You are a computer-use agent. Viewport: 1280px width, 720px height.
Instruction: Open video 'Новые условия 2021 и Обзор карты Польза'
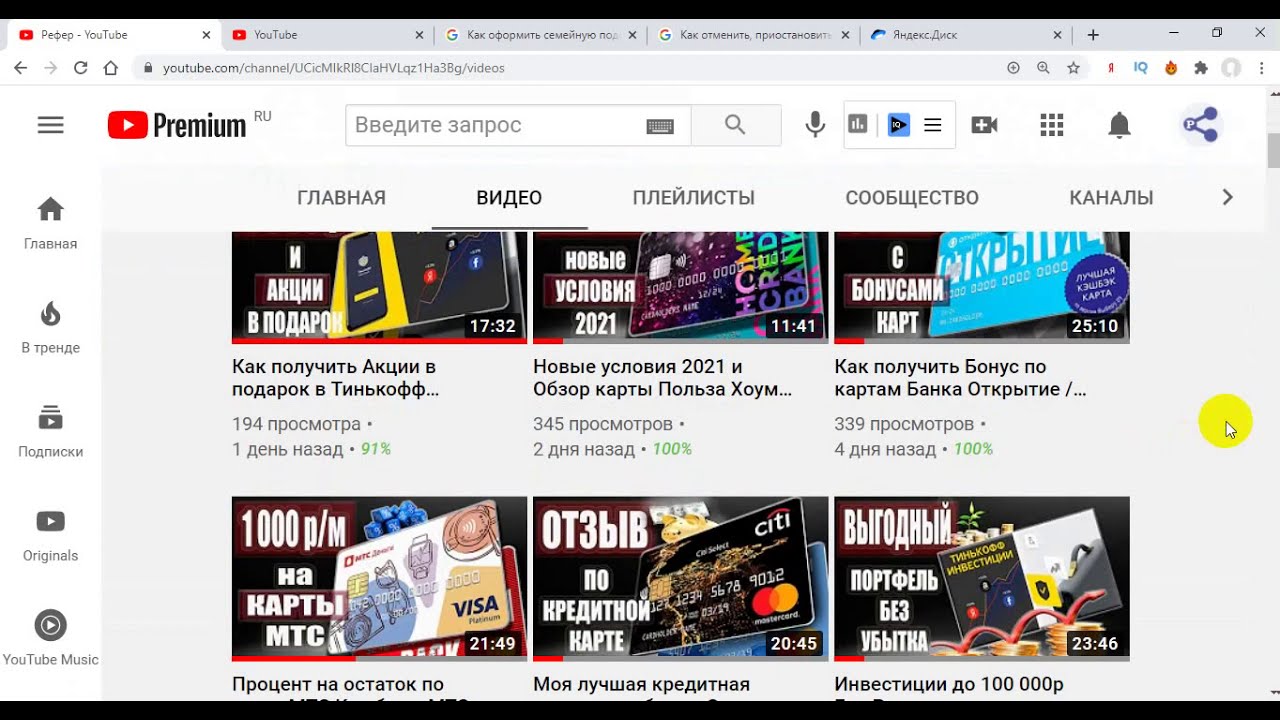pyautogui.click(x=662, y=378)
